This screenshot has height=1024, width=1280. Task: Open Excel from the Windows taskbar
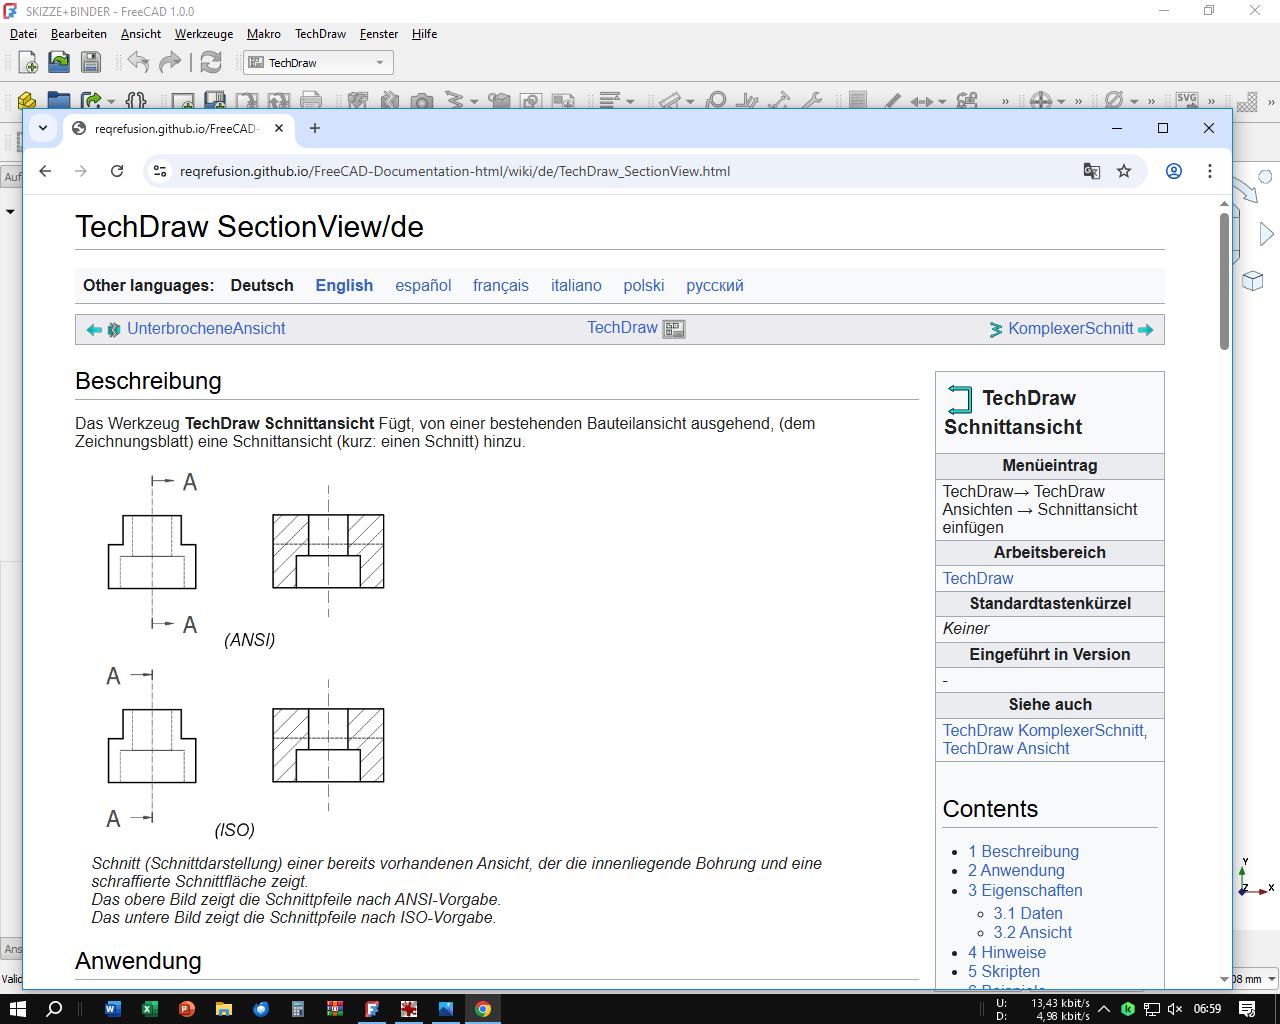pyautogui.click(x=149, y=1009)
